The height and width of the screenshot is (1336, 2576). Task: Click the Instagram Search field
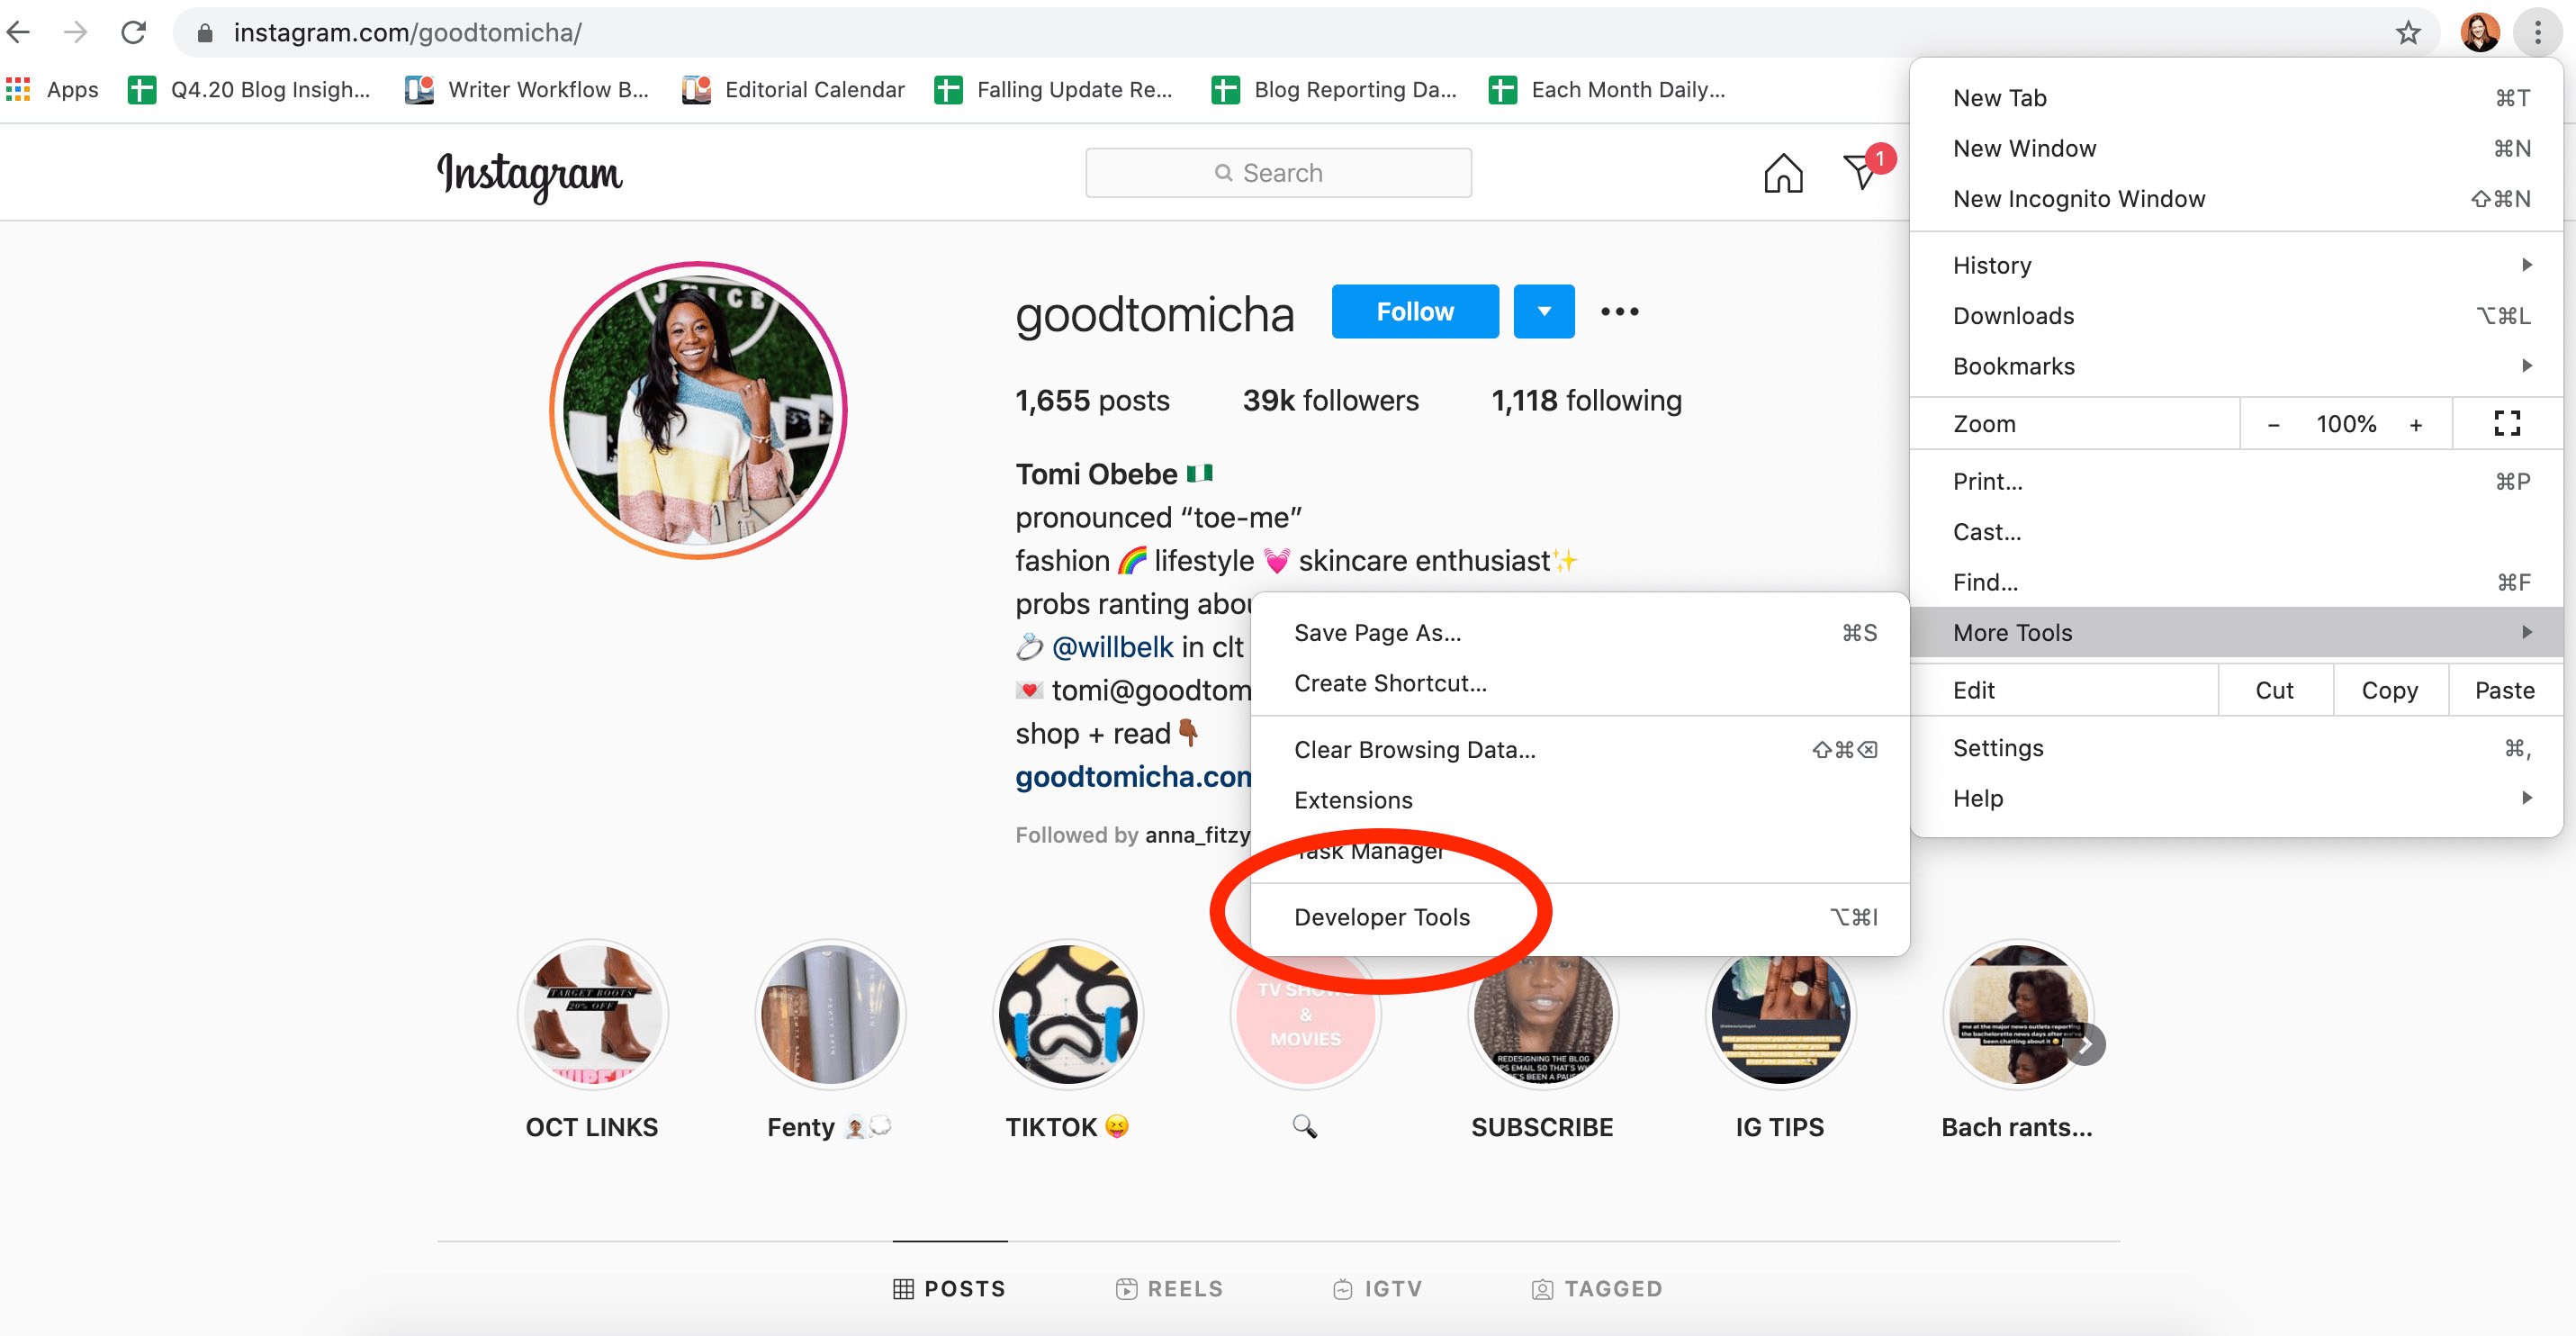click(x=1278, y=173)
